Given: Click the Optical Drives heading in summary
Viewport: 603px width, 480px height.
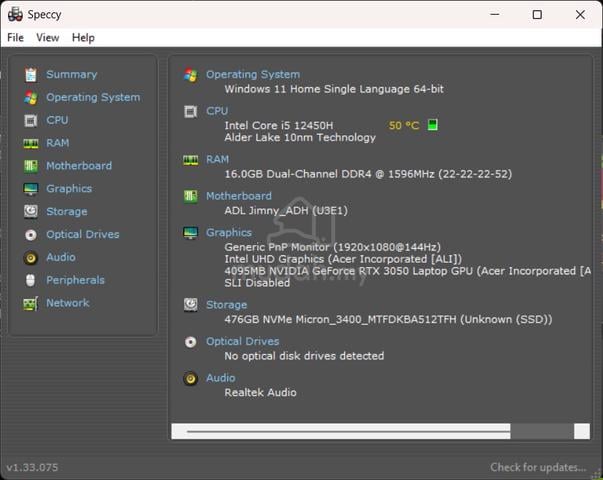Looking at the screenshot, I should tap(242, 341).
